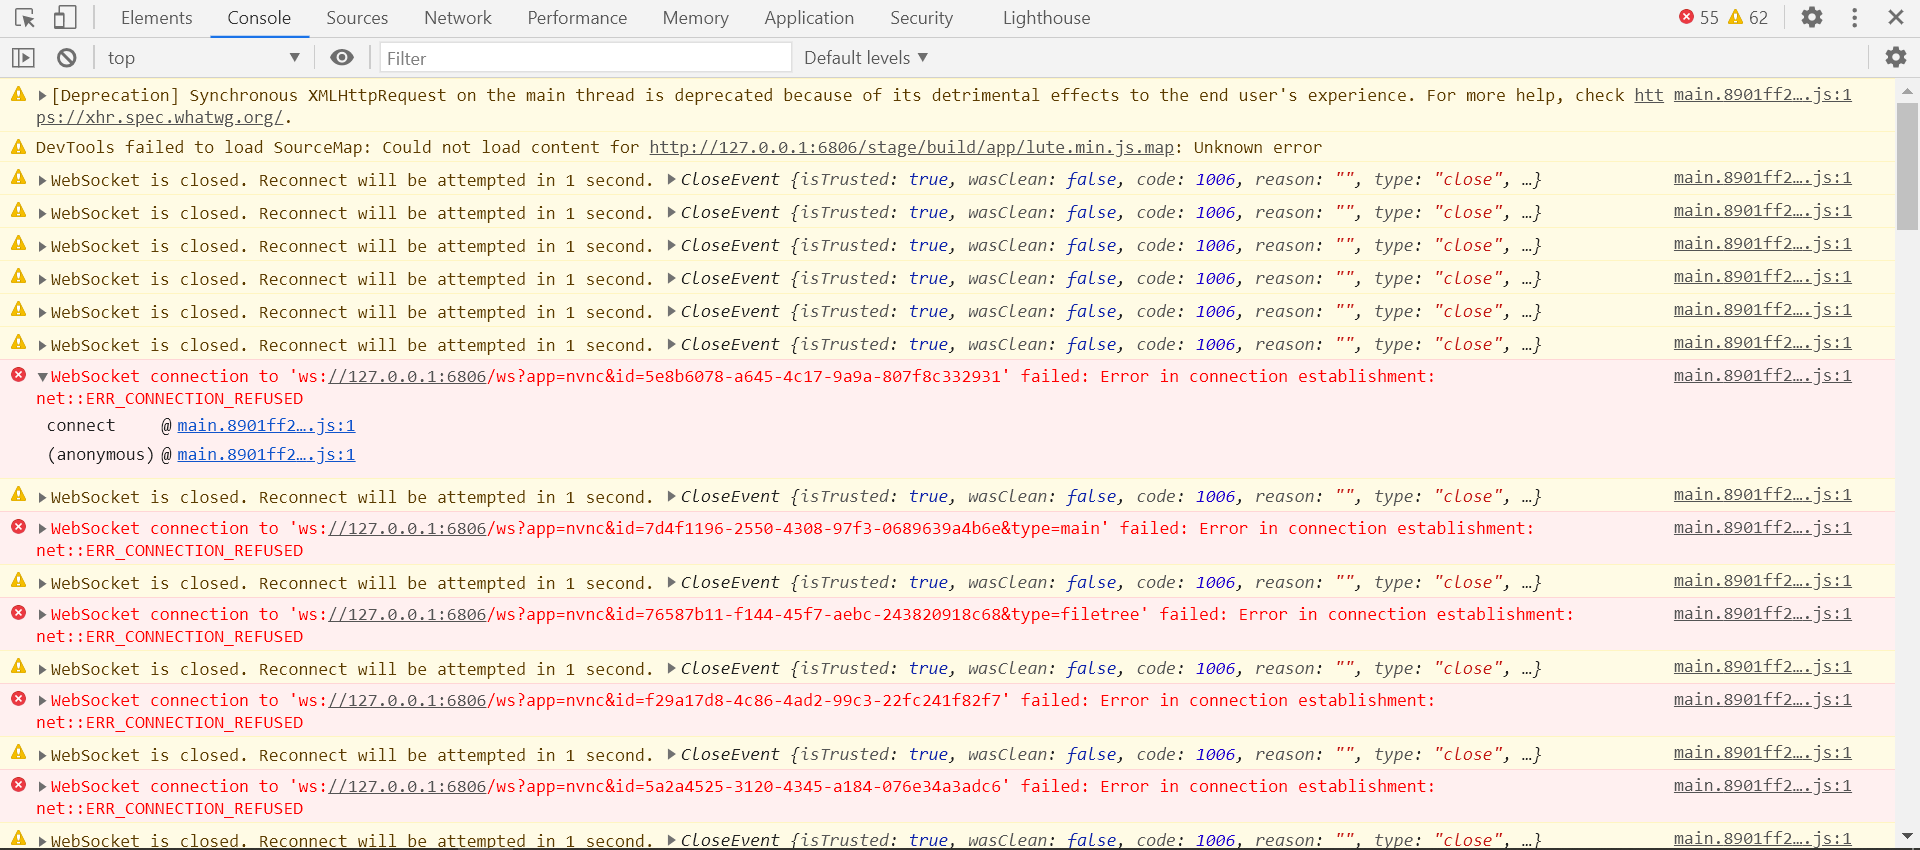
Task: Collapse the expanded WebSocket error for id=5e8b6078
Action: (x=42, y=377)
